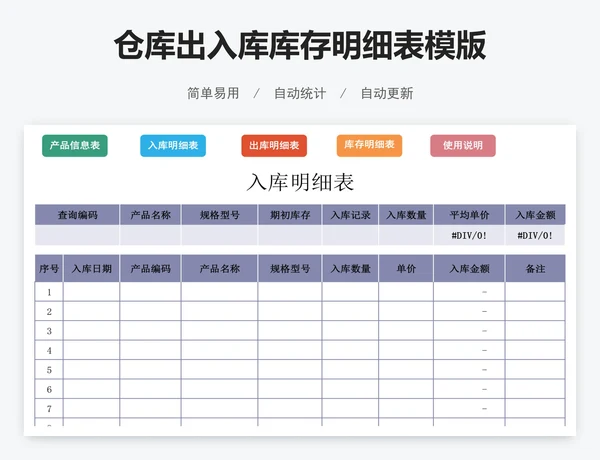Select row number 5 cell
This screenshot has height=460, width=600.
(49, 370)
